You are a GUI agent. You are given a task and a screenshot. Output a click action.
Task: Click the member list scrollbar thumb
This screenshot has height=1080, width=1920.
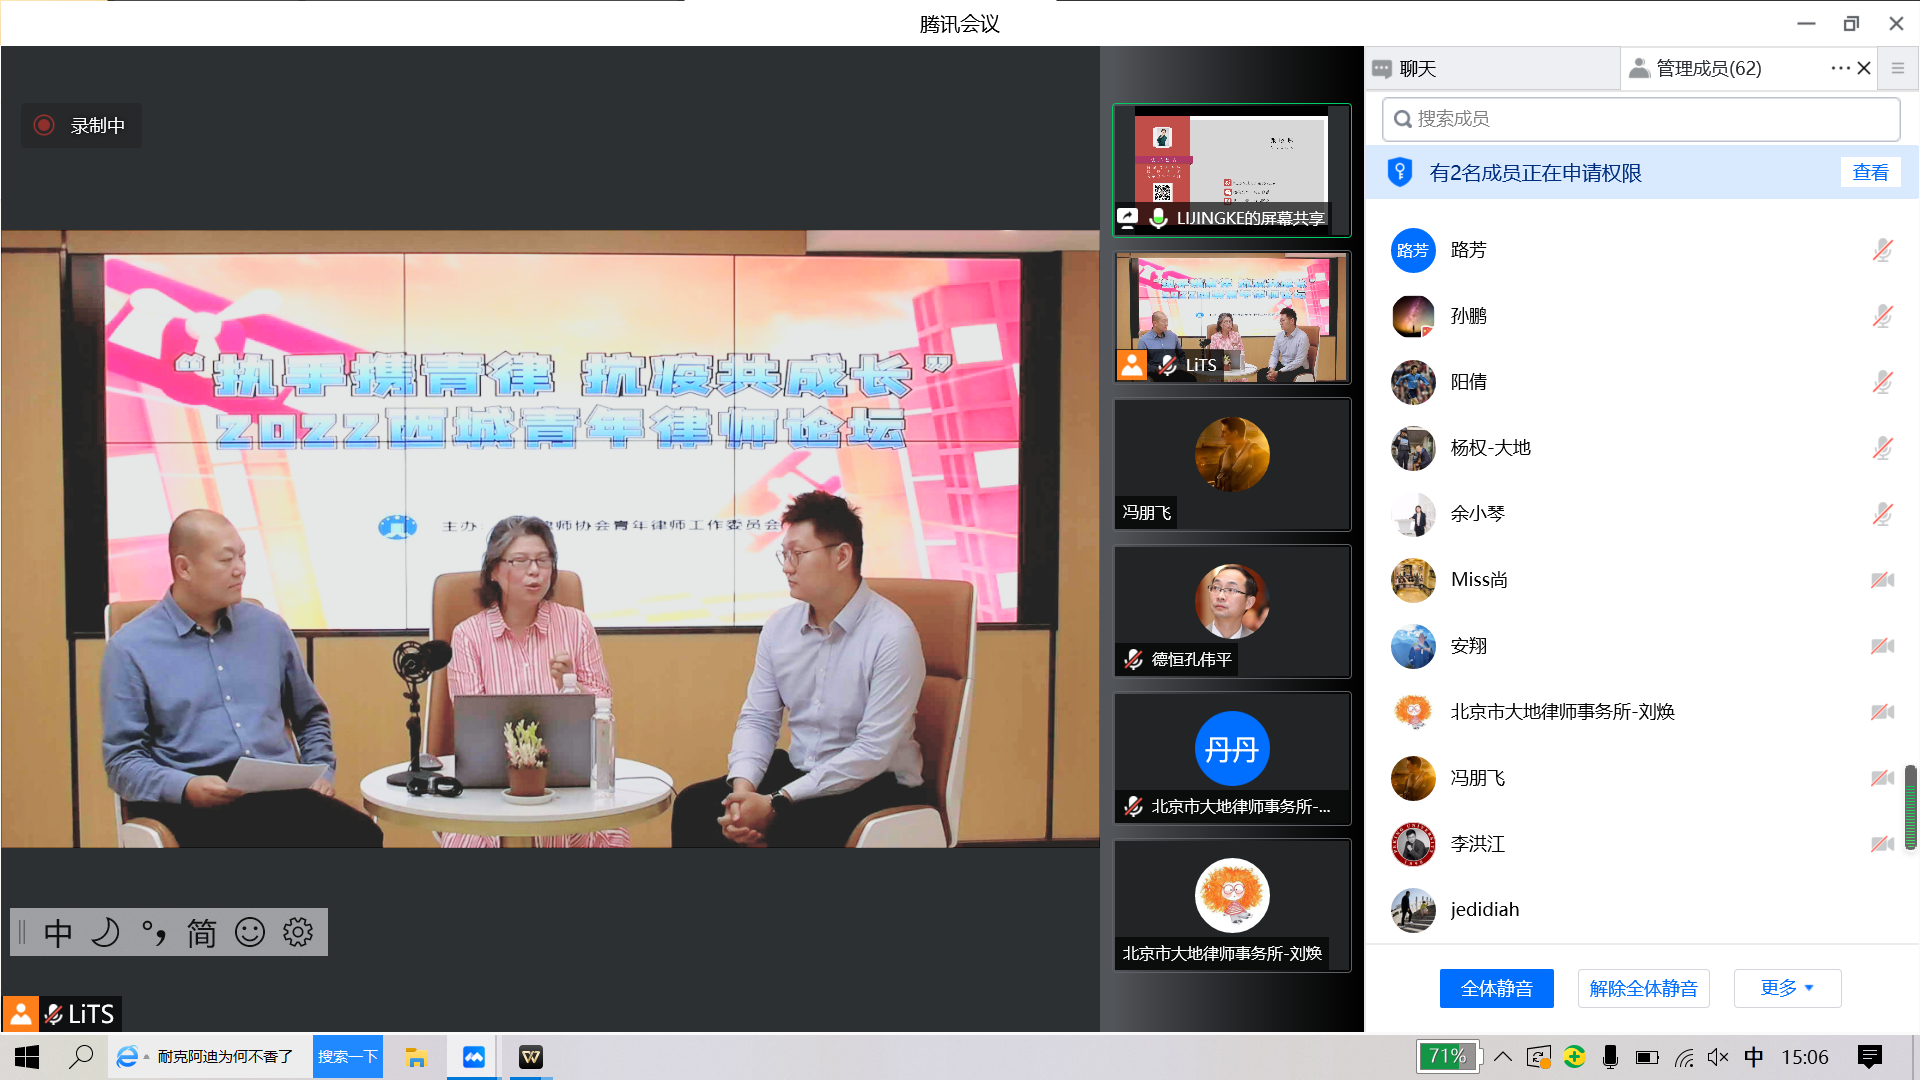tap(1910, 807)
